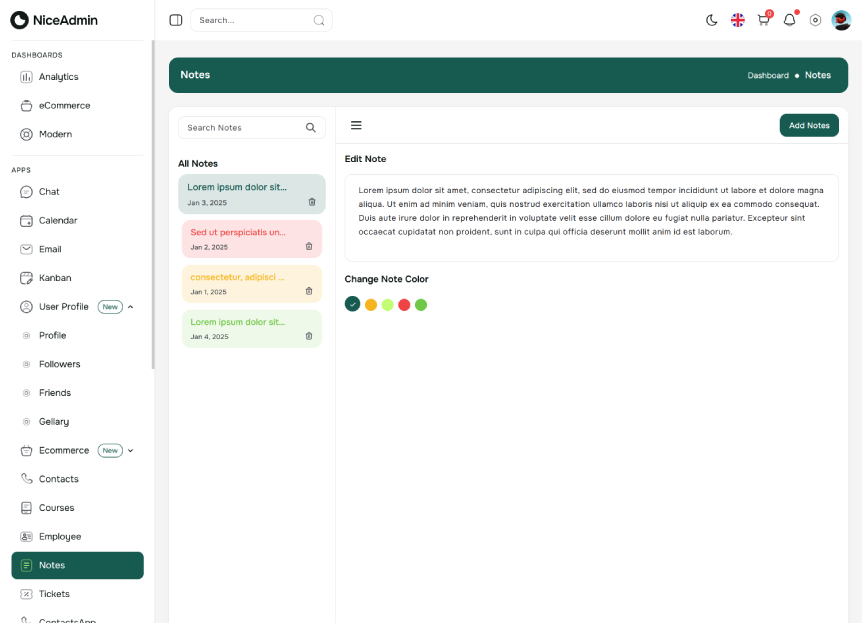Select the Lorem ipsum note Jan 4

(252, 329)
